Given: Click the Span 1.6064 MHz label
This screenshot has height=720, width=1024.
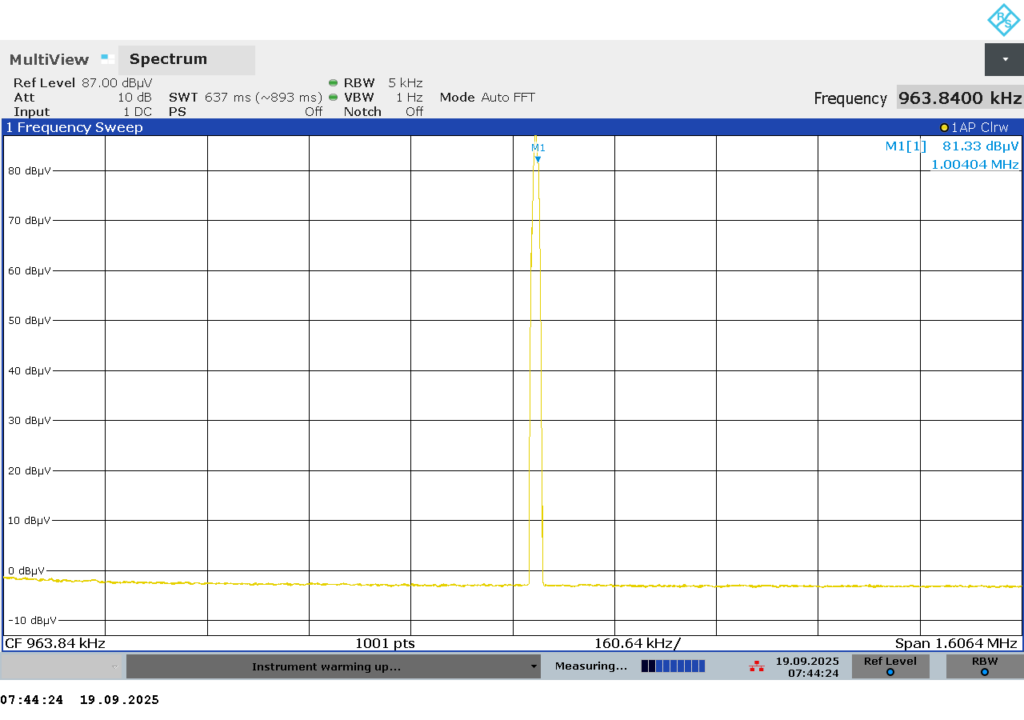Looking at the screenshot, I should (956, 643).
